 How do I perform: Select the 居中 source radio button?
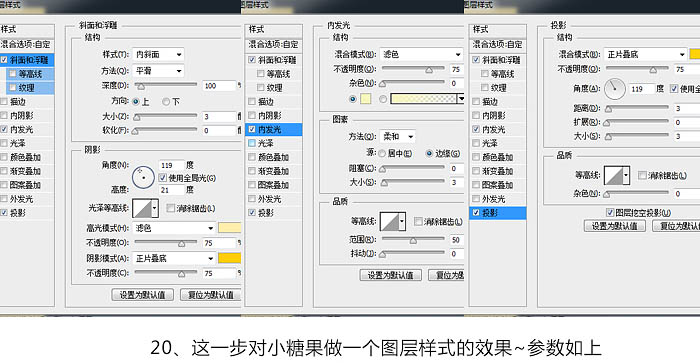click(x=382, y=154)
